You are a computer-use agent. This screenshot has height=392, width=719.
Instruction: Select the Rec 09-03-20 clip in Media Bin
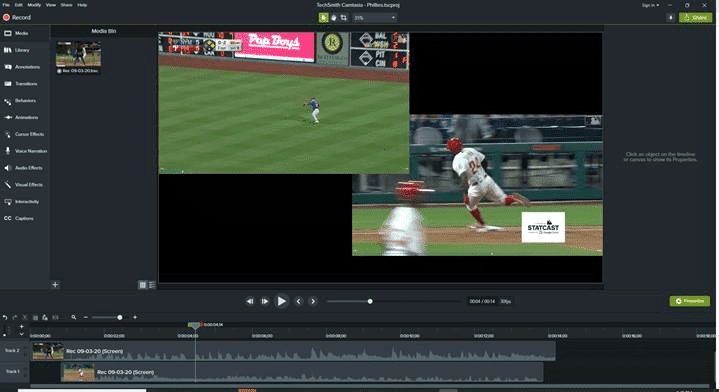pyautogui.click(x=78, y=57)
